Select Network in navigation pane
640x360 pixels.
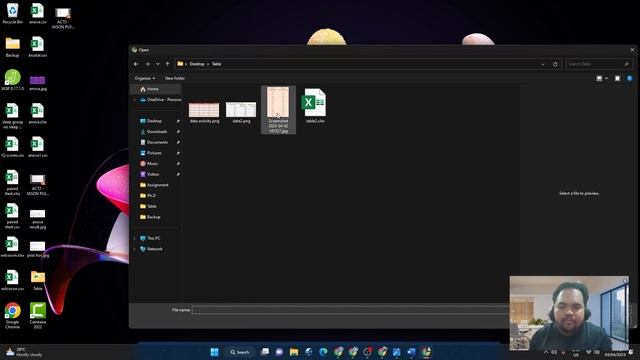[x=154, y=249]
